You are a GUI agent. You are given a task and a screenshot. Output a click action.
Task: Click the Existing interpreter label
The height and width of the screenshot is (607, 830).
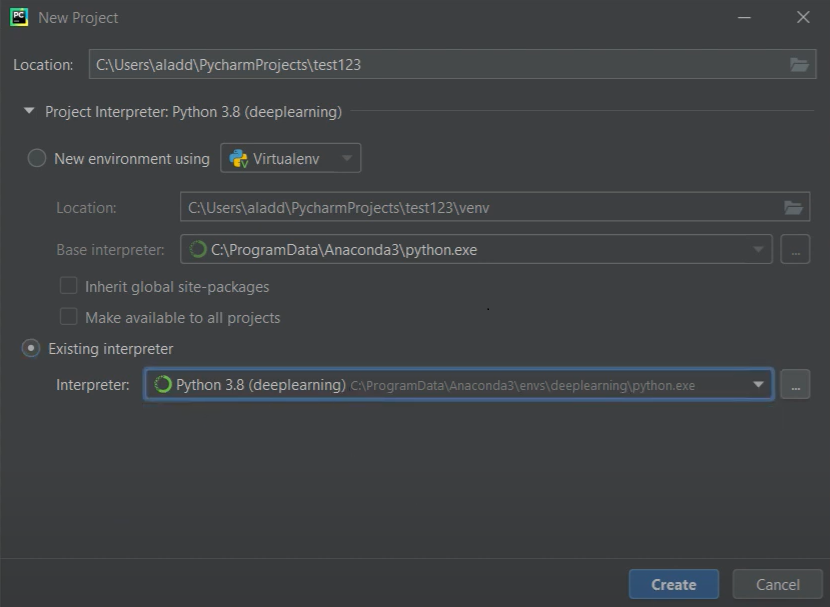click(x=111, y=349)
